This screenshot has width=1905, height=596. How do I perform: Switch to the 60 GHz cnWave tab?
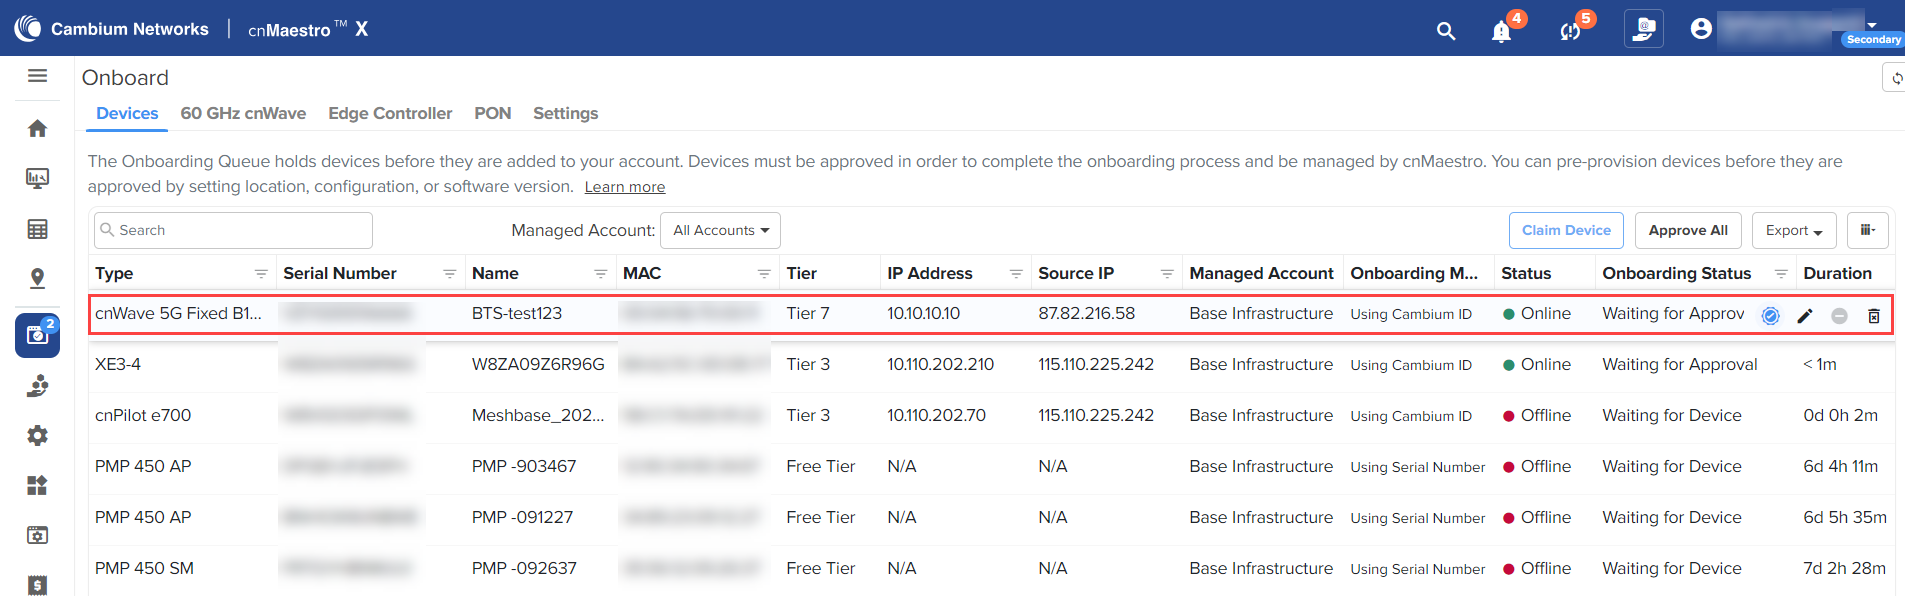coord(243,114)
